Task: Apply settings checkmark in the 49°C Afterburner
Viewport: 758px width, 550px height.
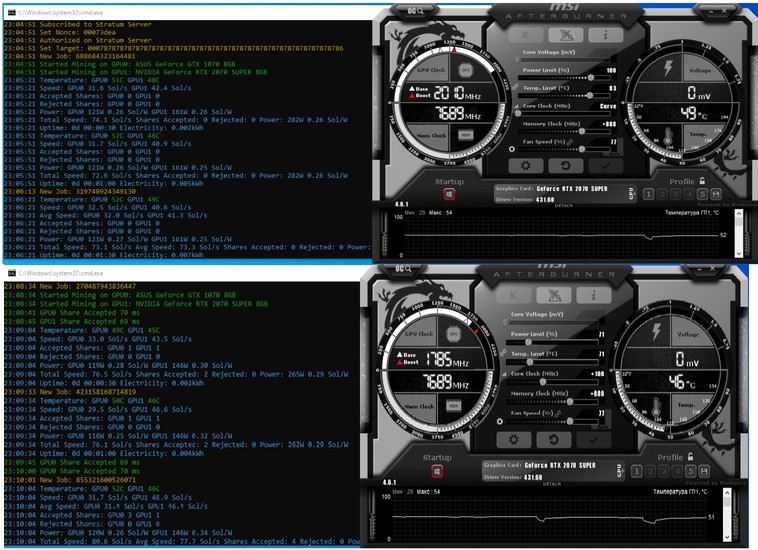Action: pyautogui.click(x=605, y=166)
